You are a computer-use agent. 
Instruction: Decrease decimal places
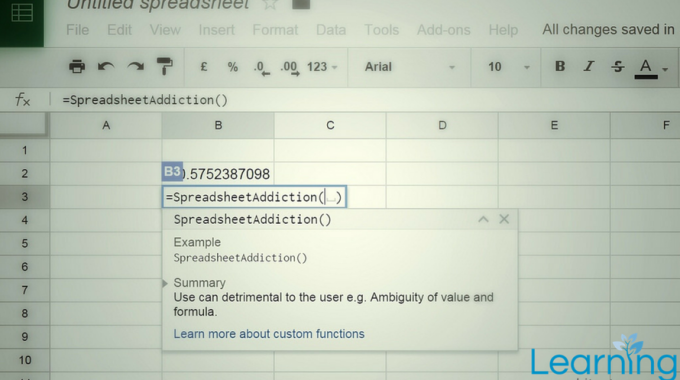tap(262, 68)
